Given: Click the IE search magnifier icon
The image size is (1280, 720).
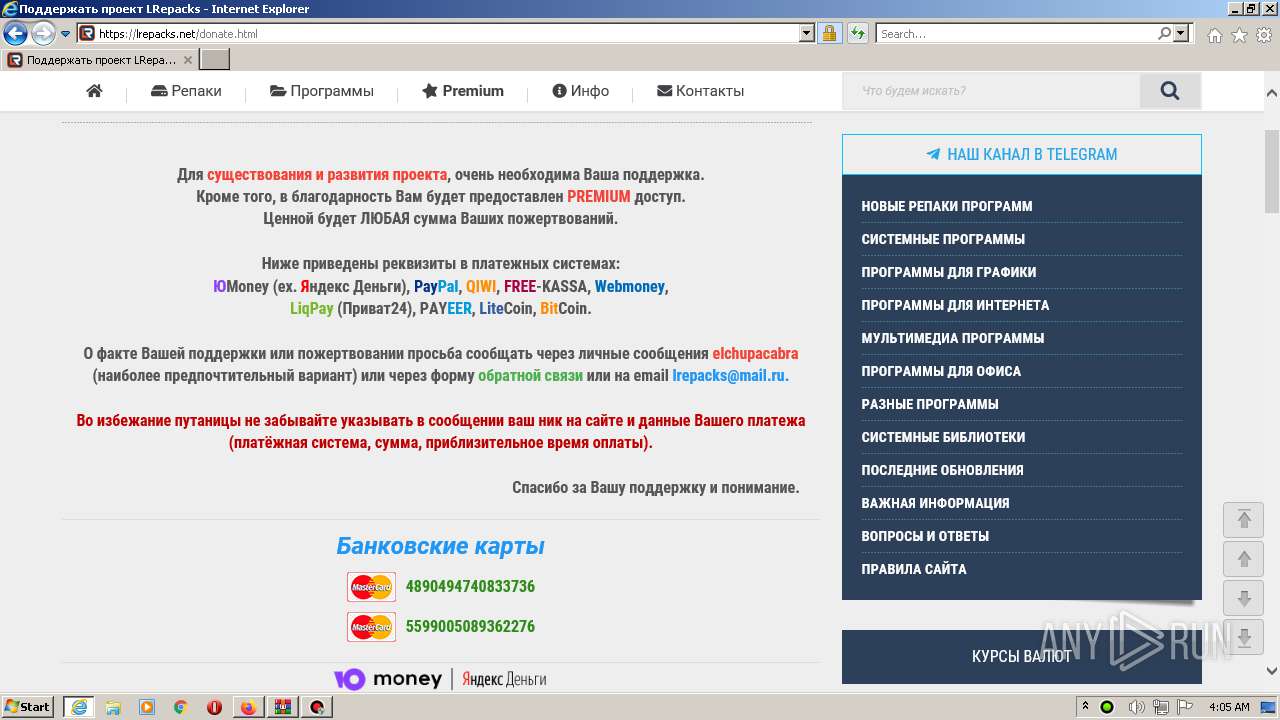Looking at the screenshot, I should point(1164,33).
